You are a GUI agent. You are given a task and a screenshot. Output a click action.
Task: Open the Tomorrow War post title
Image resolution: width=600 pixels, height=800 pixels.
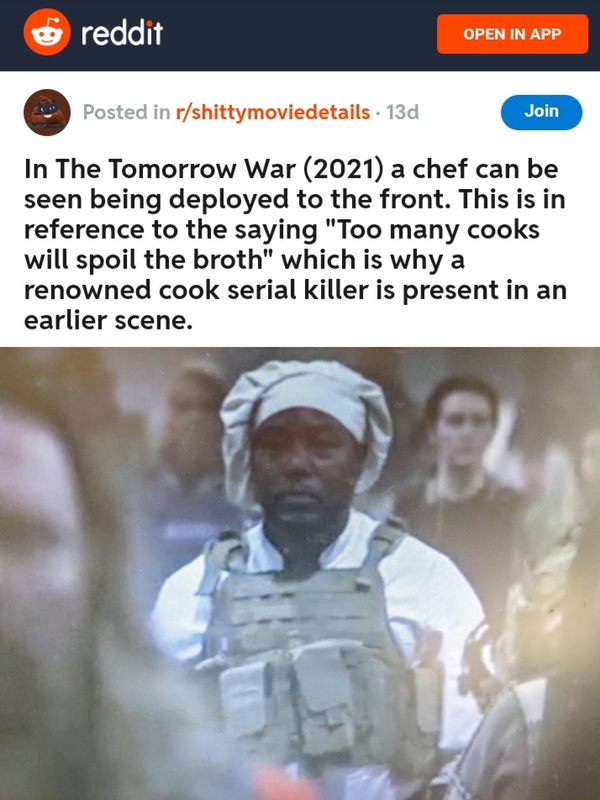click(295, 244)
